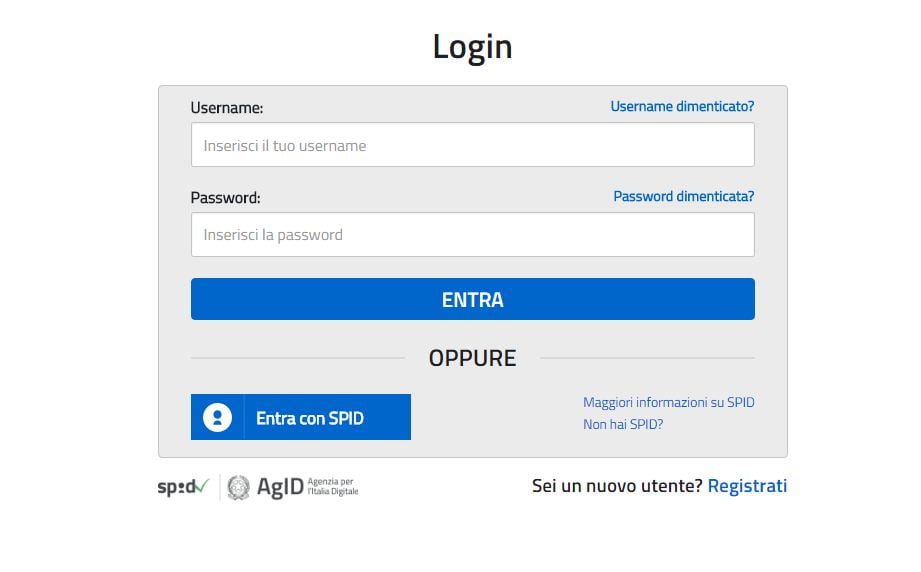Focus the Username input field
The image size is (921, 572).
click(x=472, y=145)
